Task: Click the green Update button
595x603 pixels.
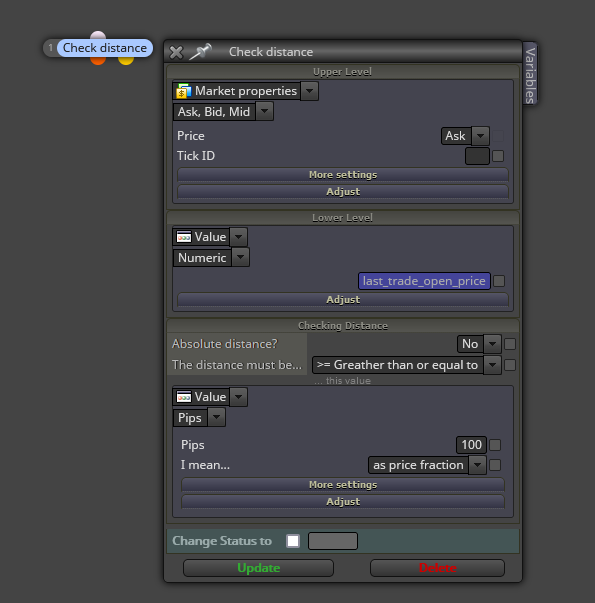Action: [258, 568]
